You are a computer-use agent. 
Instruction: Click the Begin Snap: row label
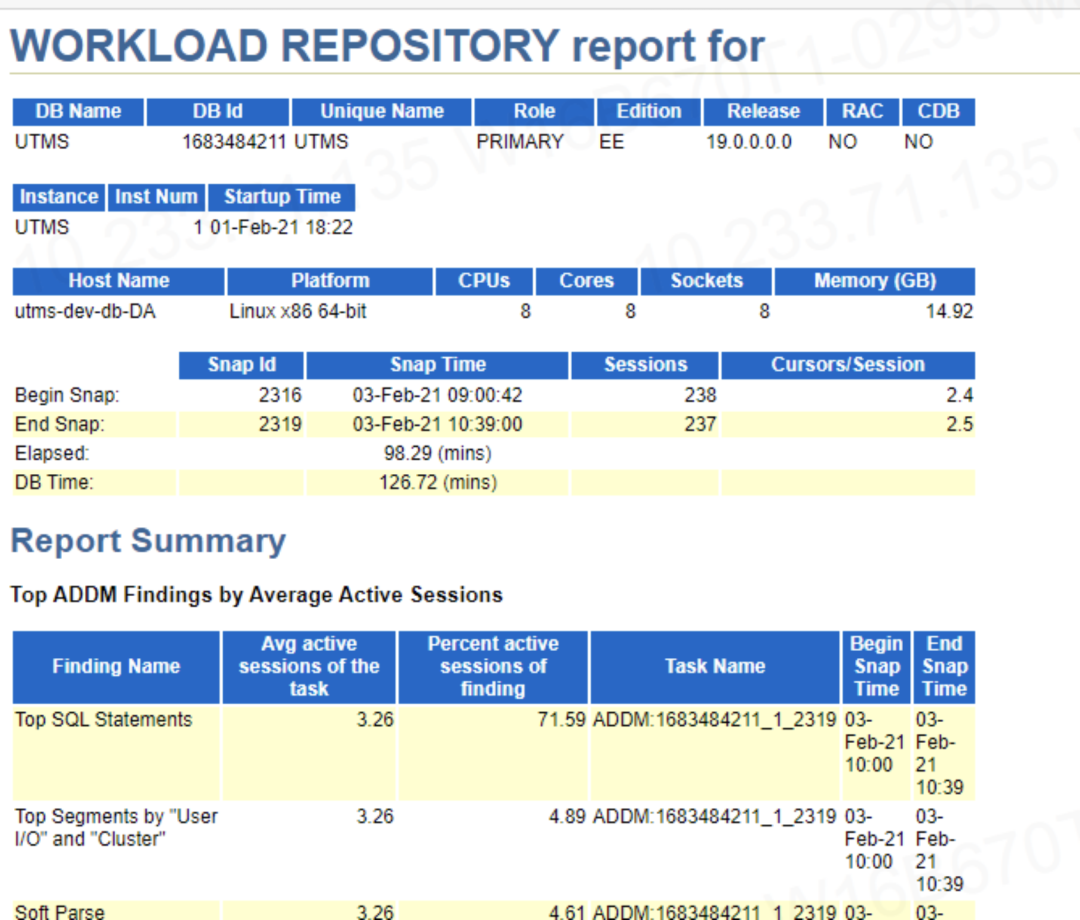67,395
